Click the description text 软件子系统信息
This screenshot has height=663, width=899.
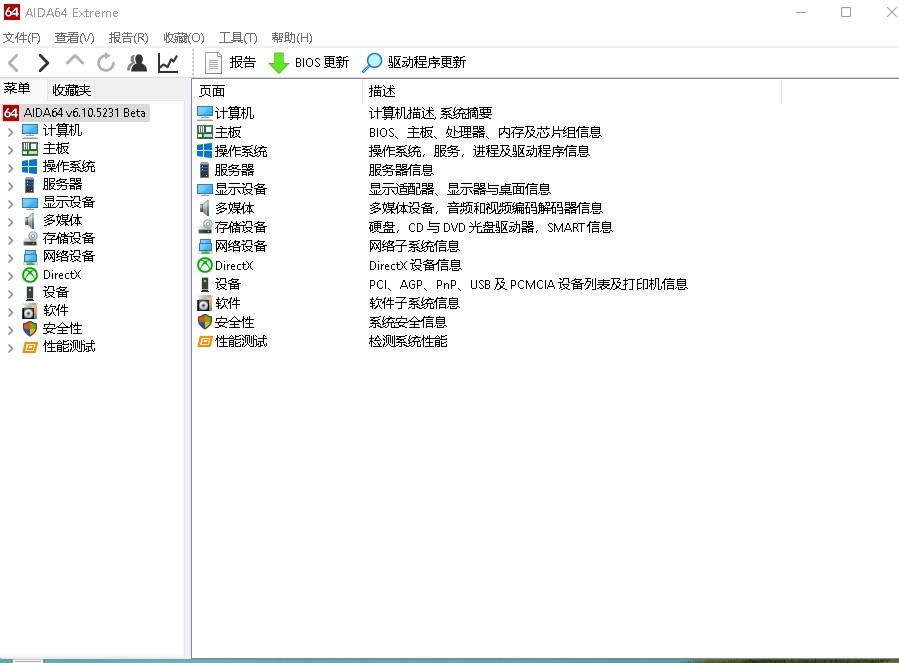point(414,303)
